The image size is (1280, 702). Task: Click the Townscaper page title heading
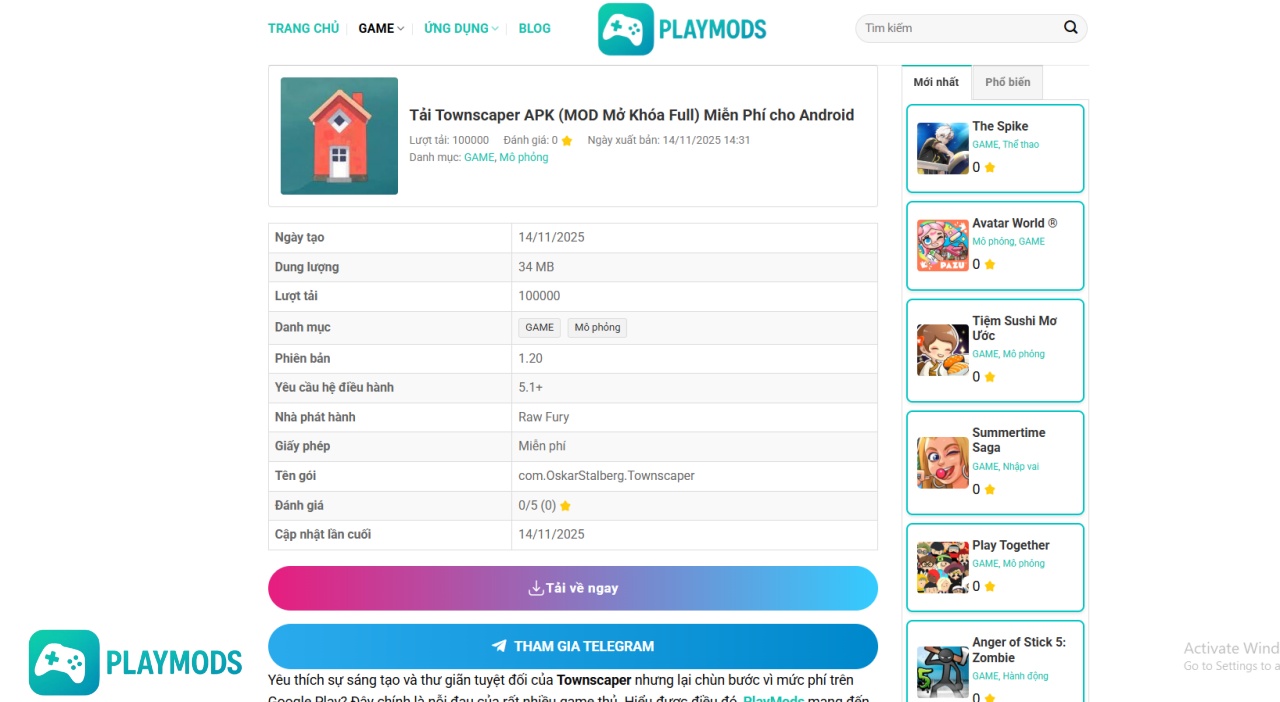632,115
